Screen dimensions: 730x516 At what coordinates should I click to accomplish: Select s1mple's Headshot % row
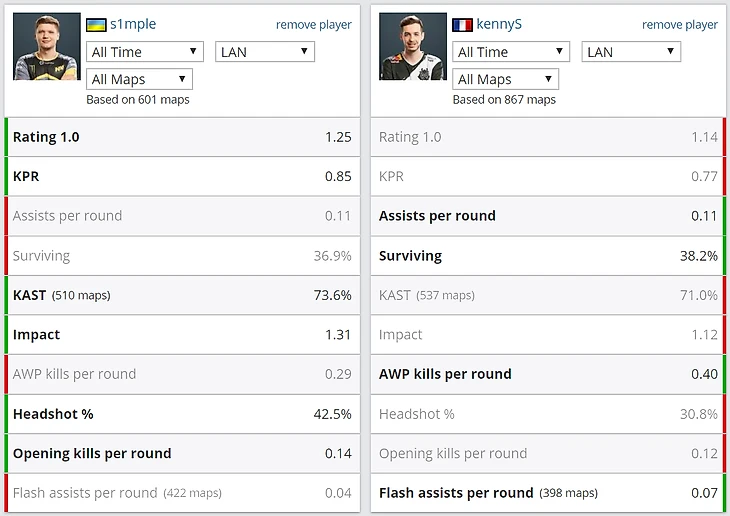pos(182,414)
